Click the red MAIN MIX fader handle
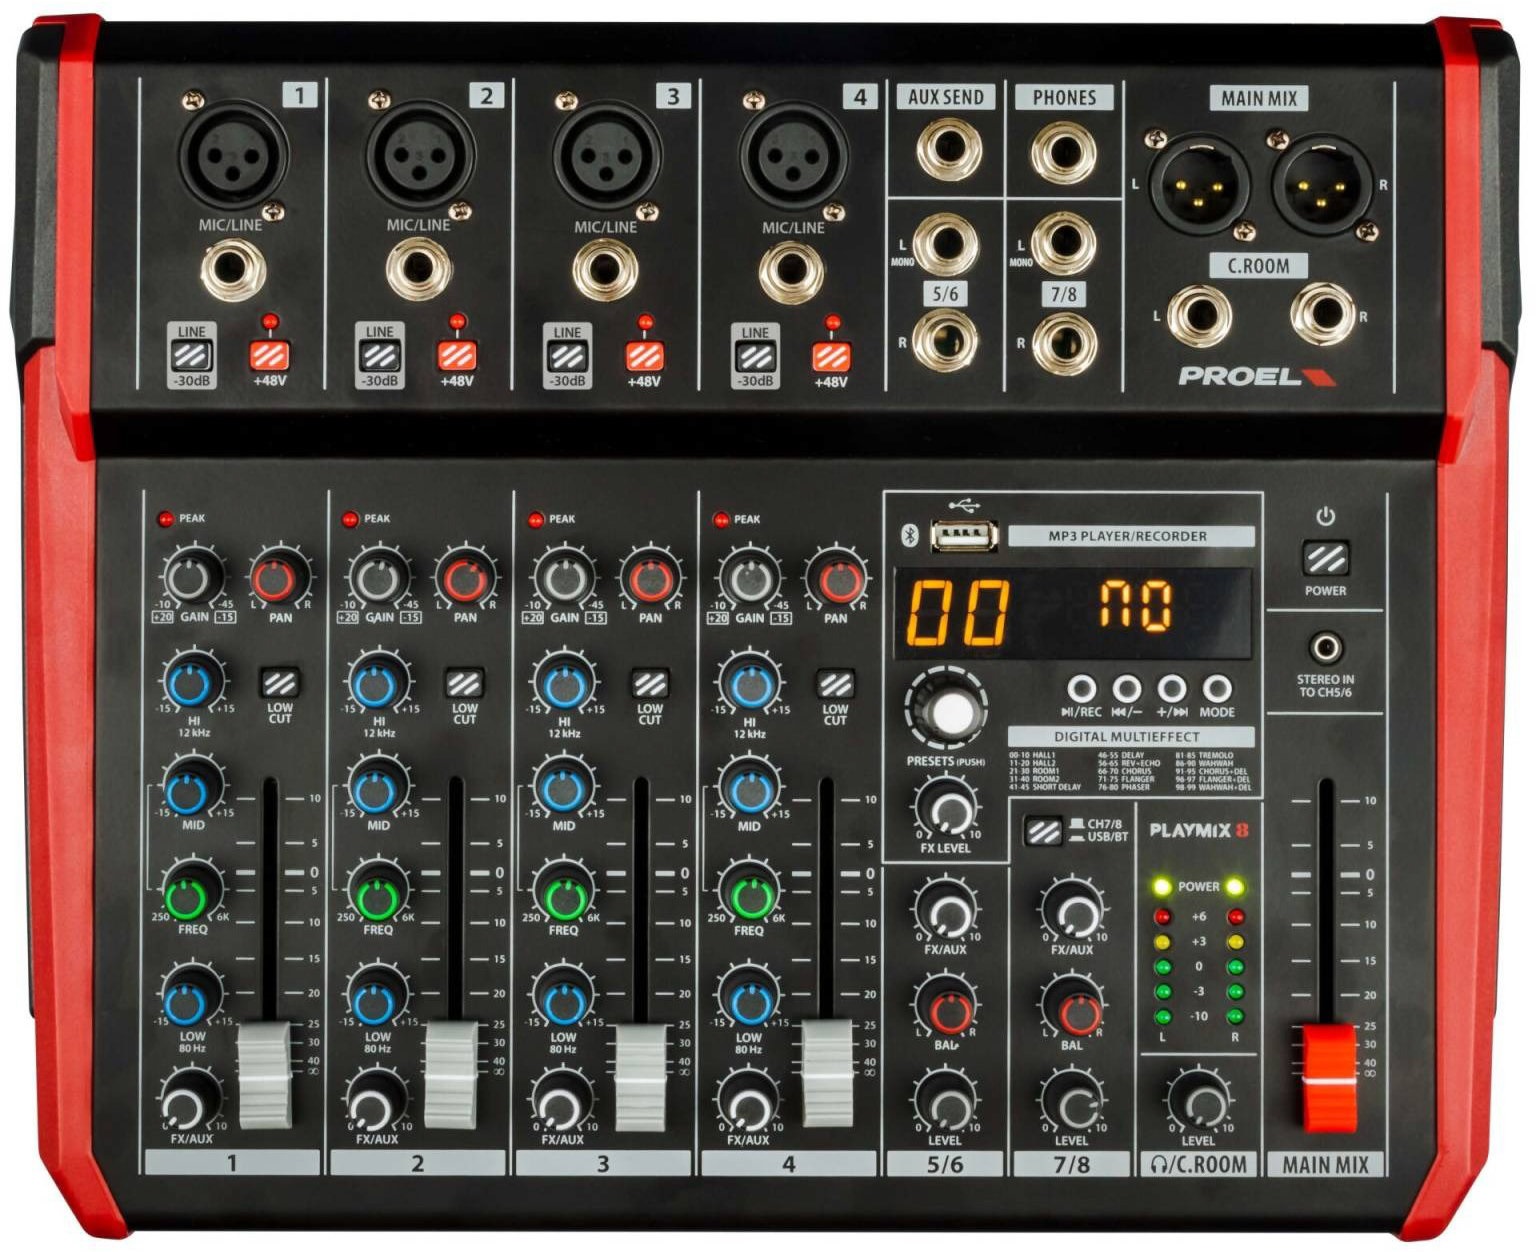Image resolution: width=1536 pixels, height=1252 pixels. (1329, 1078)
